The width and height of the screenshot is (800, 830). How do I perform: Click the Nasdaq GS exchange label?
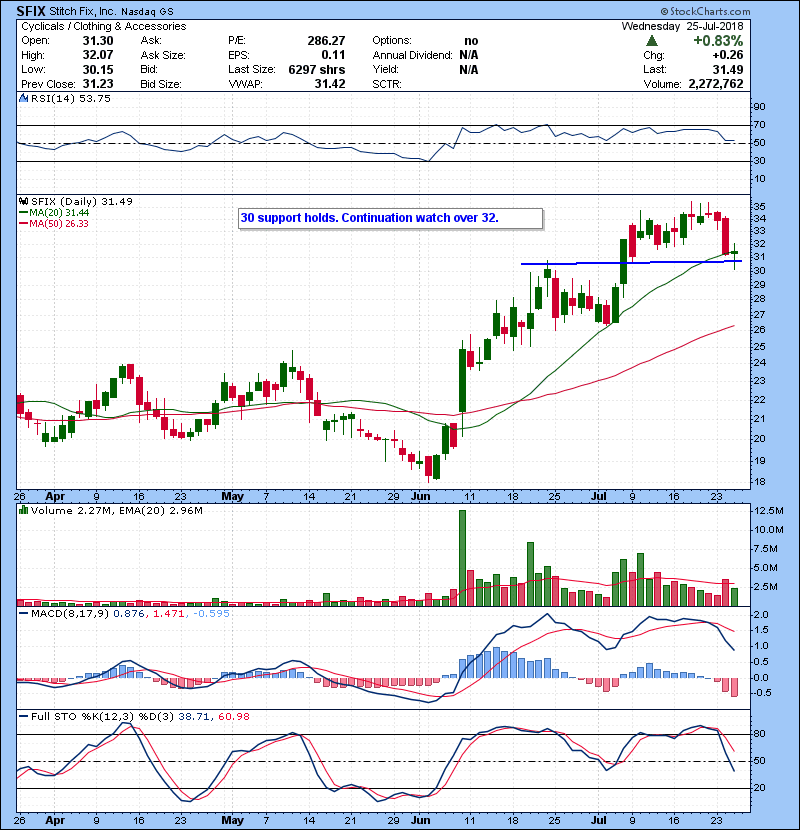coord(147,12)
